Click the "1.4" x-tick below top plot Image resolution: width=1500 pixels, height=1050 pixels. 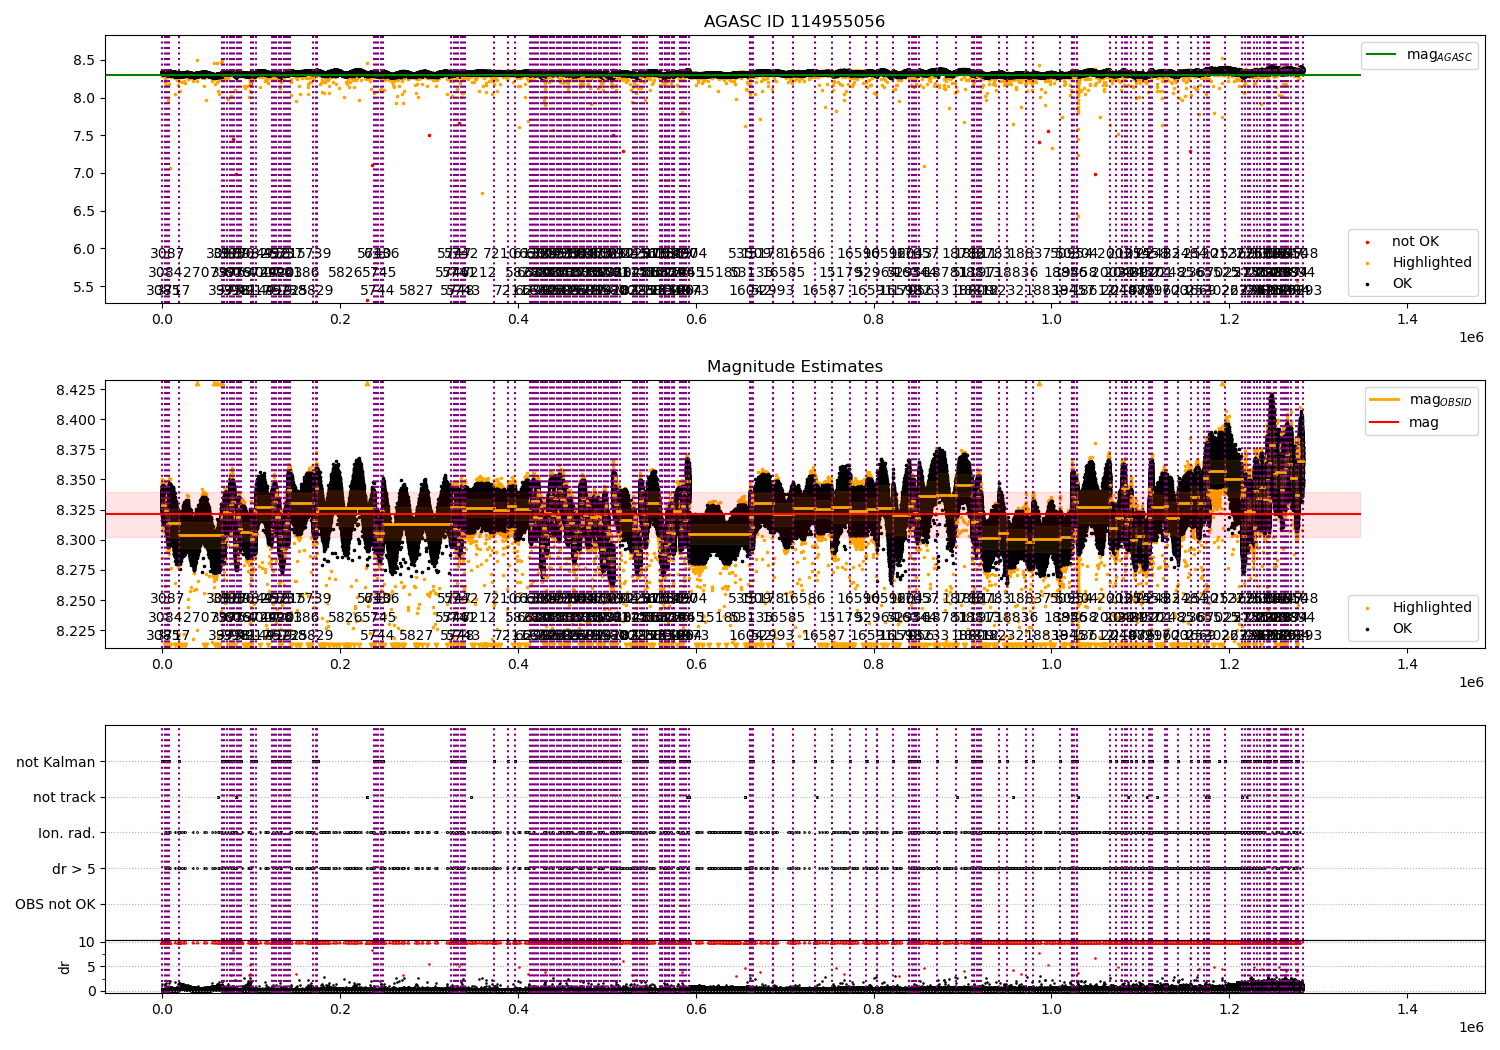[x=1407, y=319]
